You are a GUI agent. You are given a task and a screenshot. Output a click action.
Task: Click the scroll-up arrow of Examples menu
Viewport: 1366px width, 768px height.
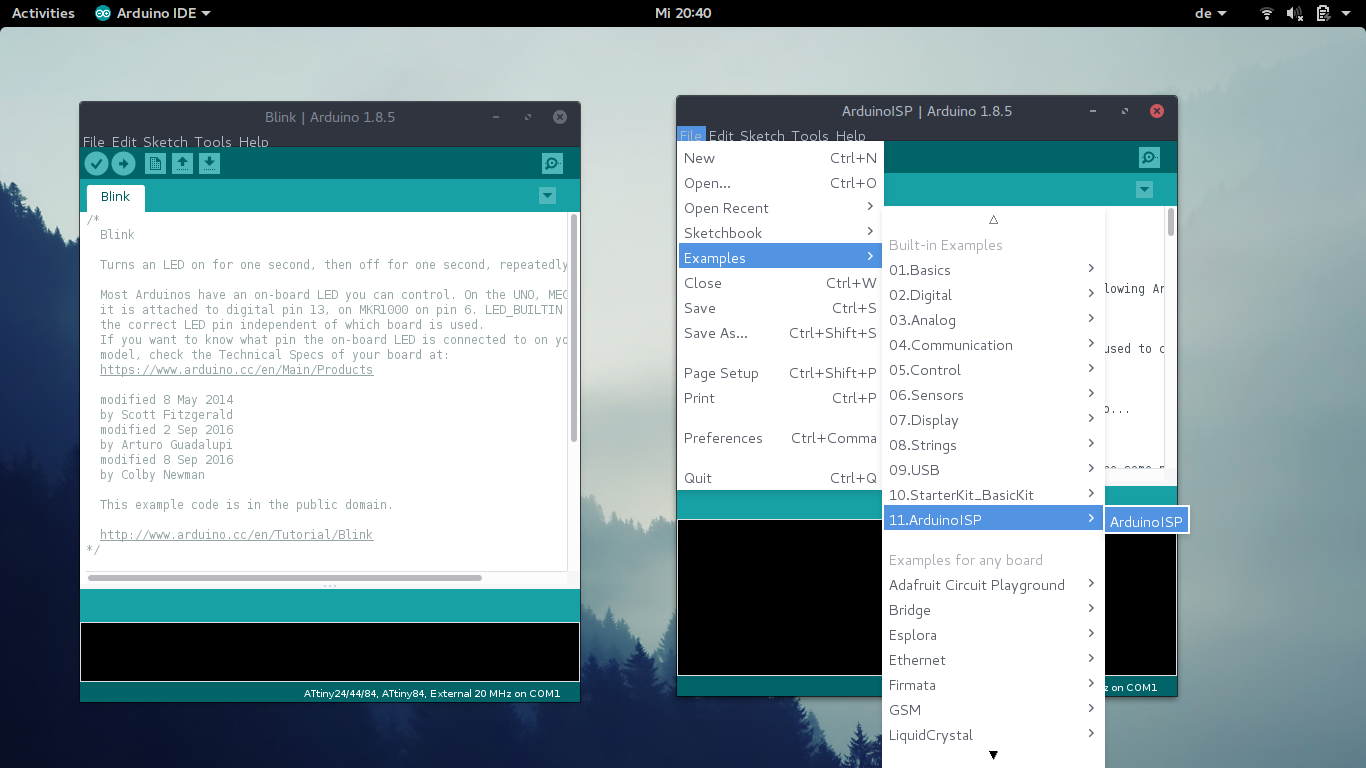click(993, 219)
